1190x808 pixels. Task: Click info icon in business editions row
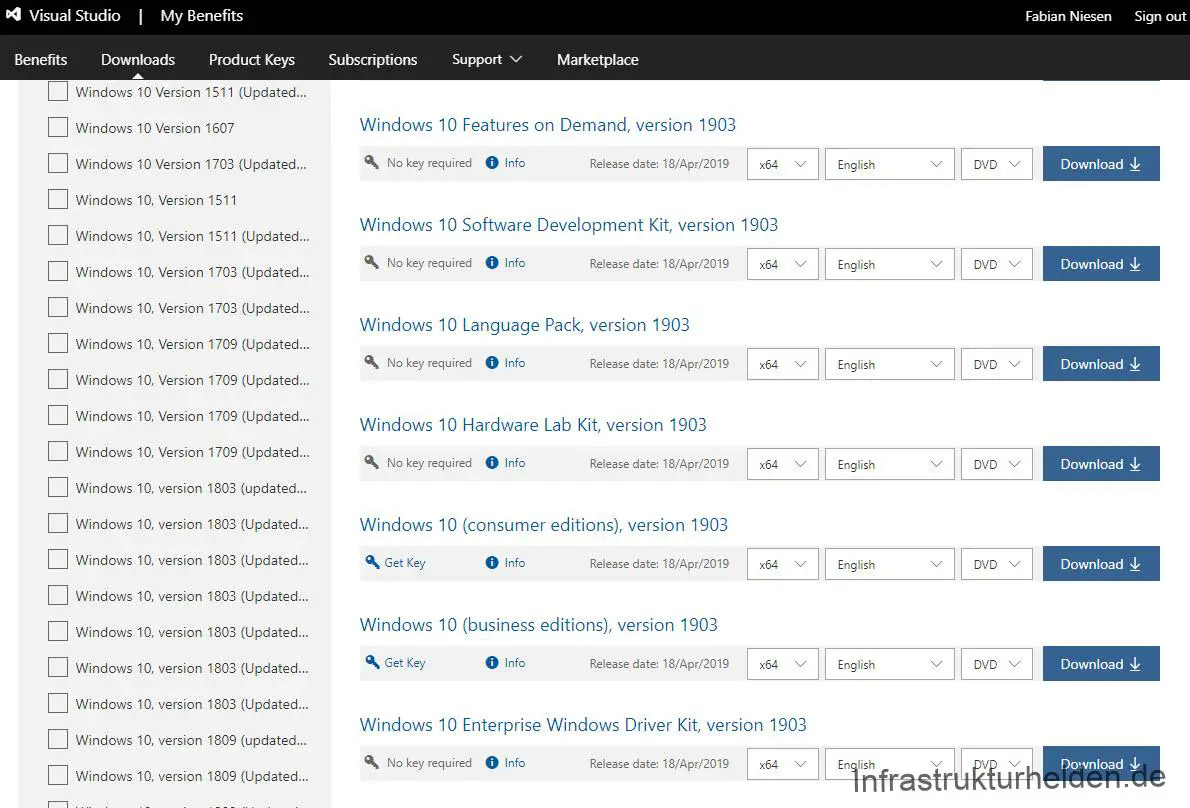(x=492, y=662)
